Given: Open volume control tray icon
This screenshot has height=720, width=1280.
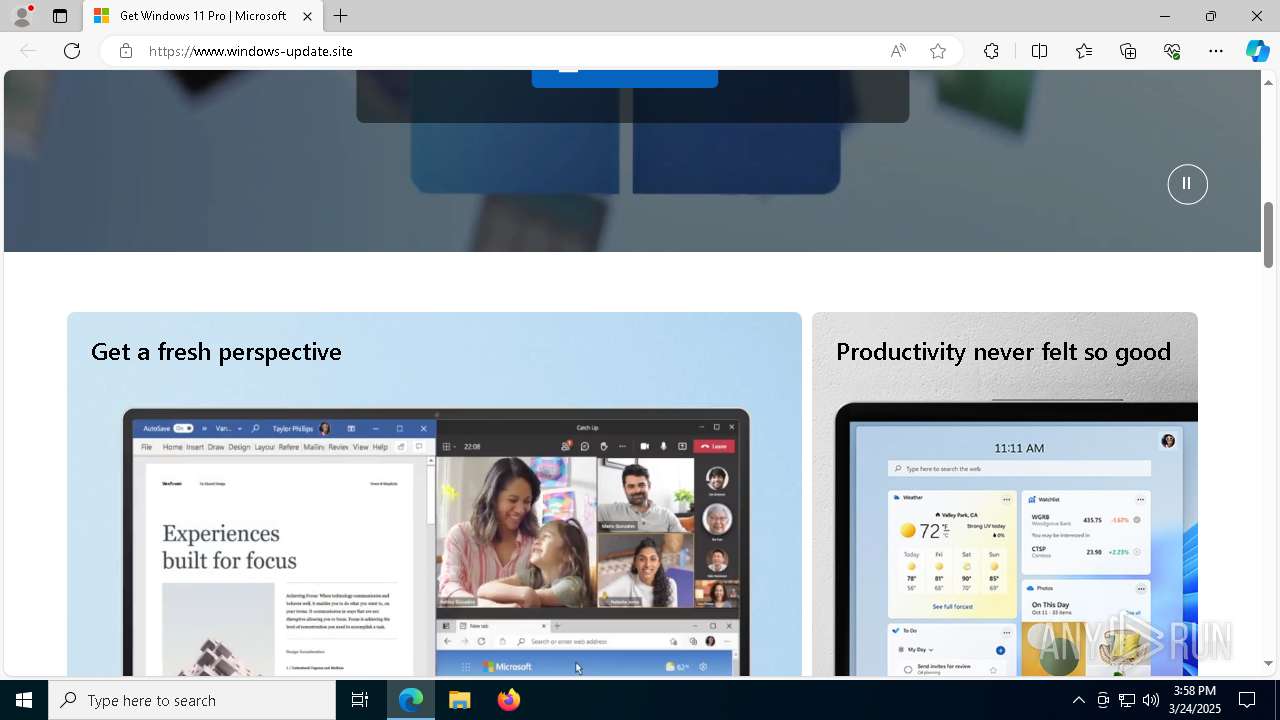Looking at the screenshot, I should point(1151,700).
